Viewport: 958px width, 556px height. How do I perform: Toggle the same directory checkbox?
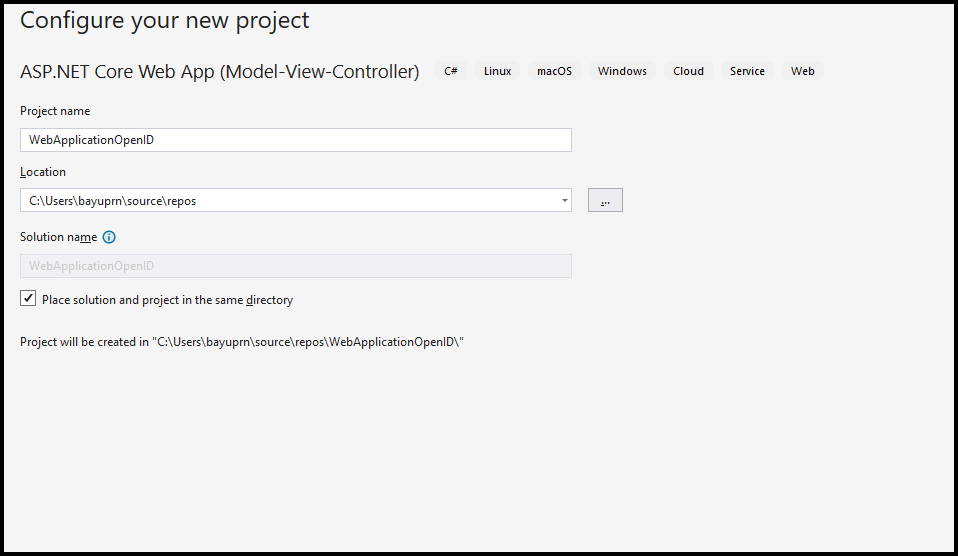pos(28,299)
